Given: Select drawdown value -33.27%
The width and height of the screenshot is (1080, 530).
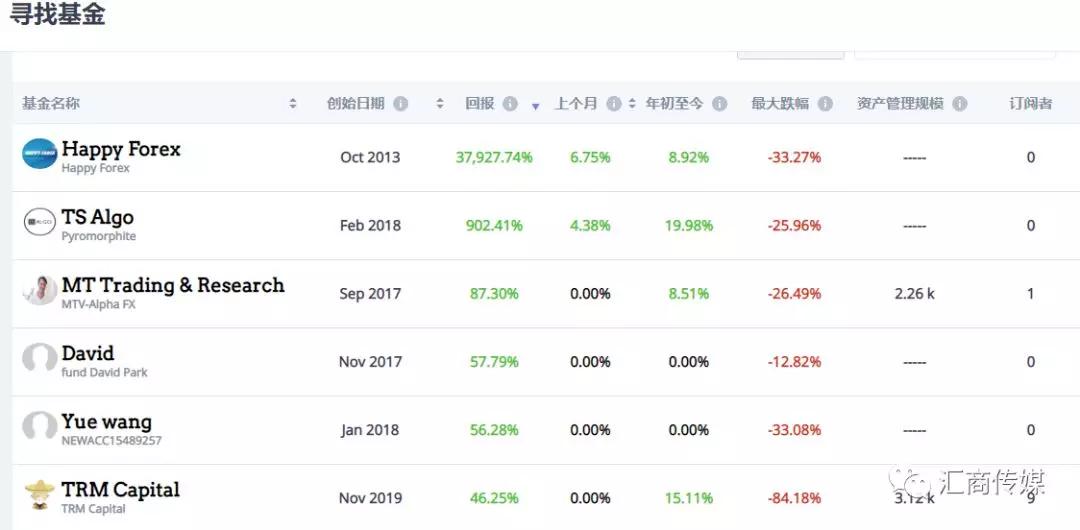Looking at the screenshot, I should (794, 157).
